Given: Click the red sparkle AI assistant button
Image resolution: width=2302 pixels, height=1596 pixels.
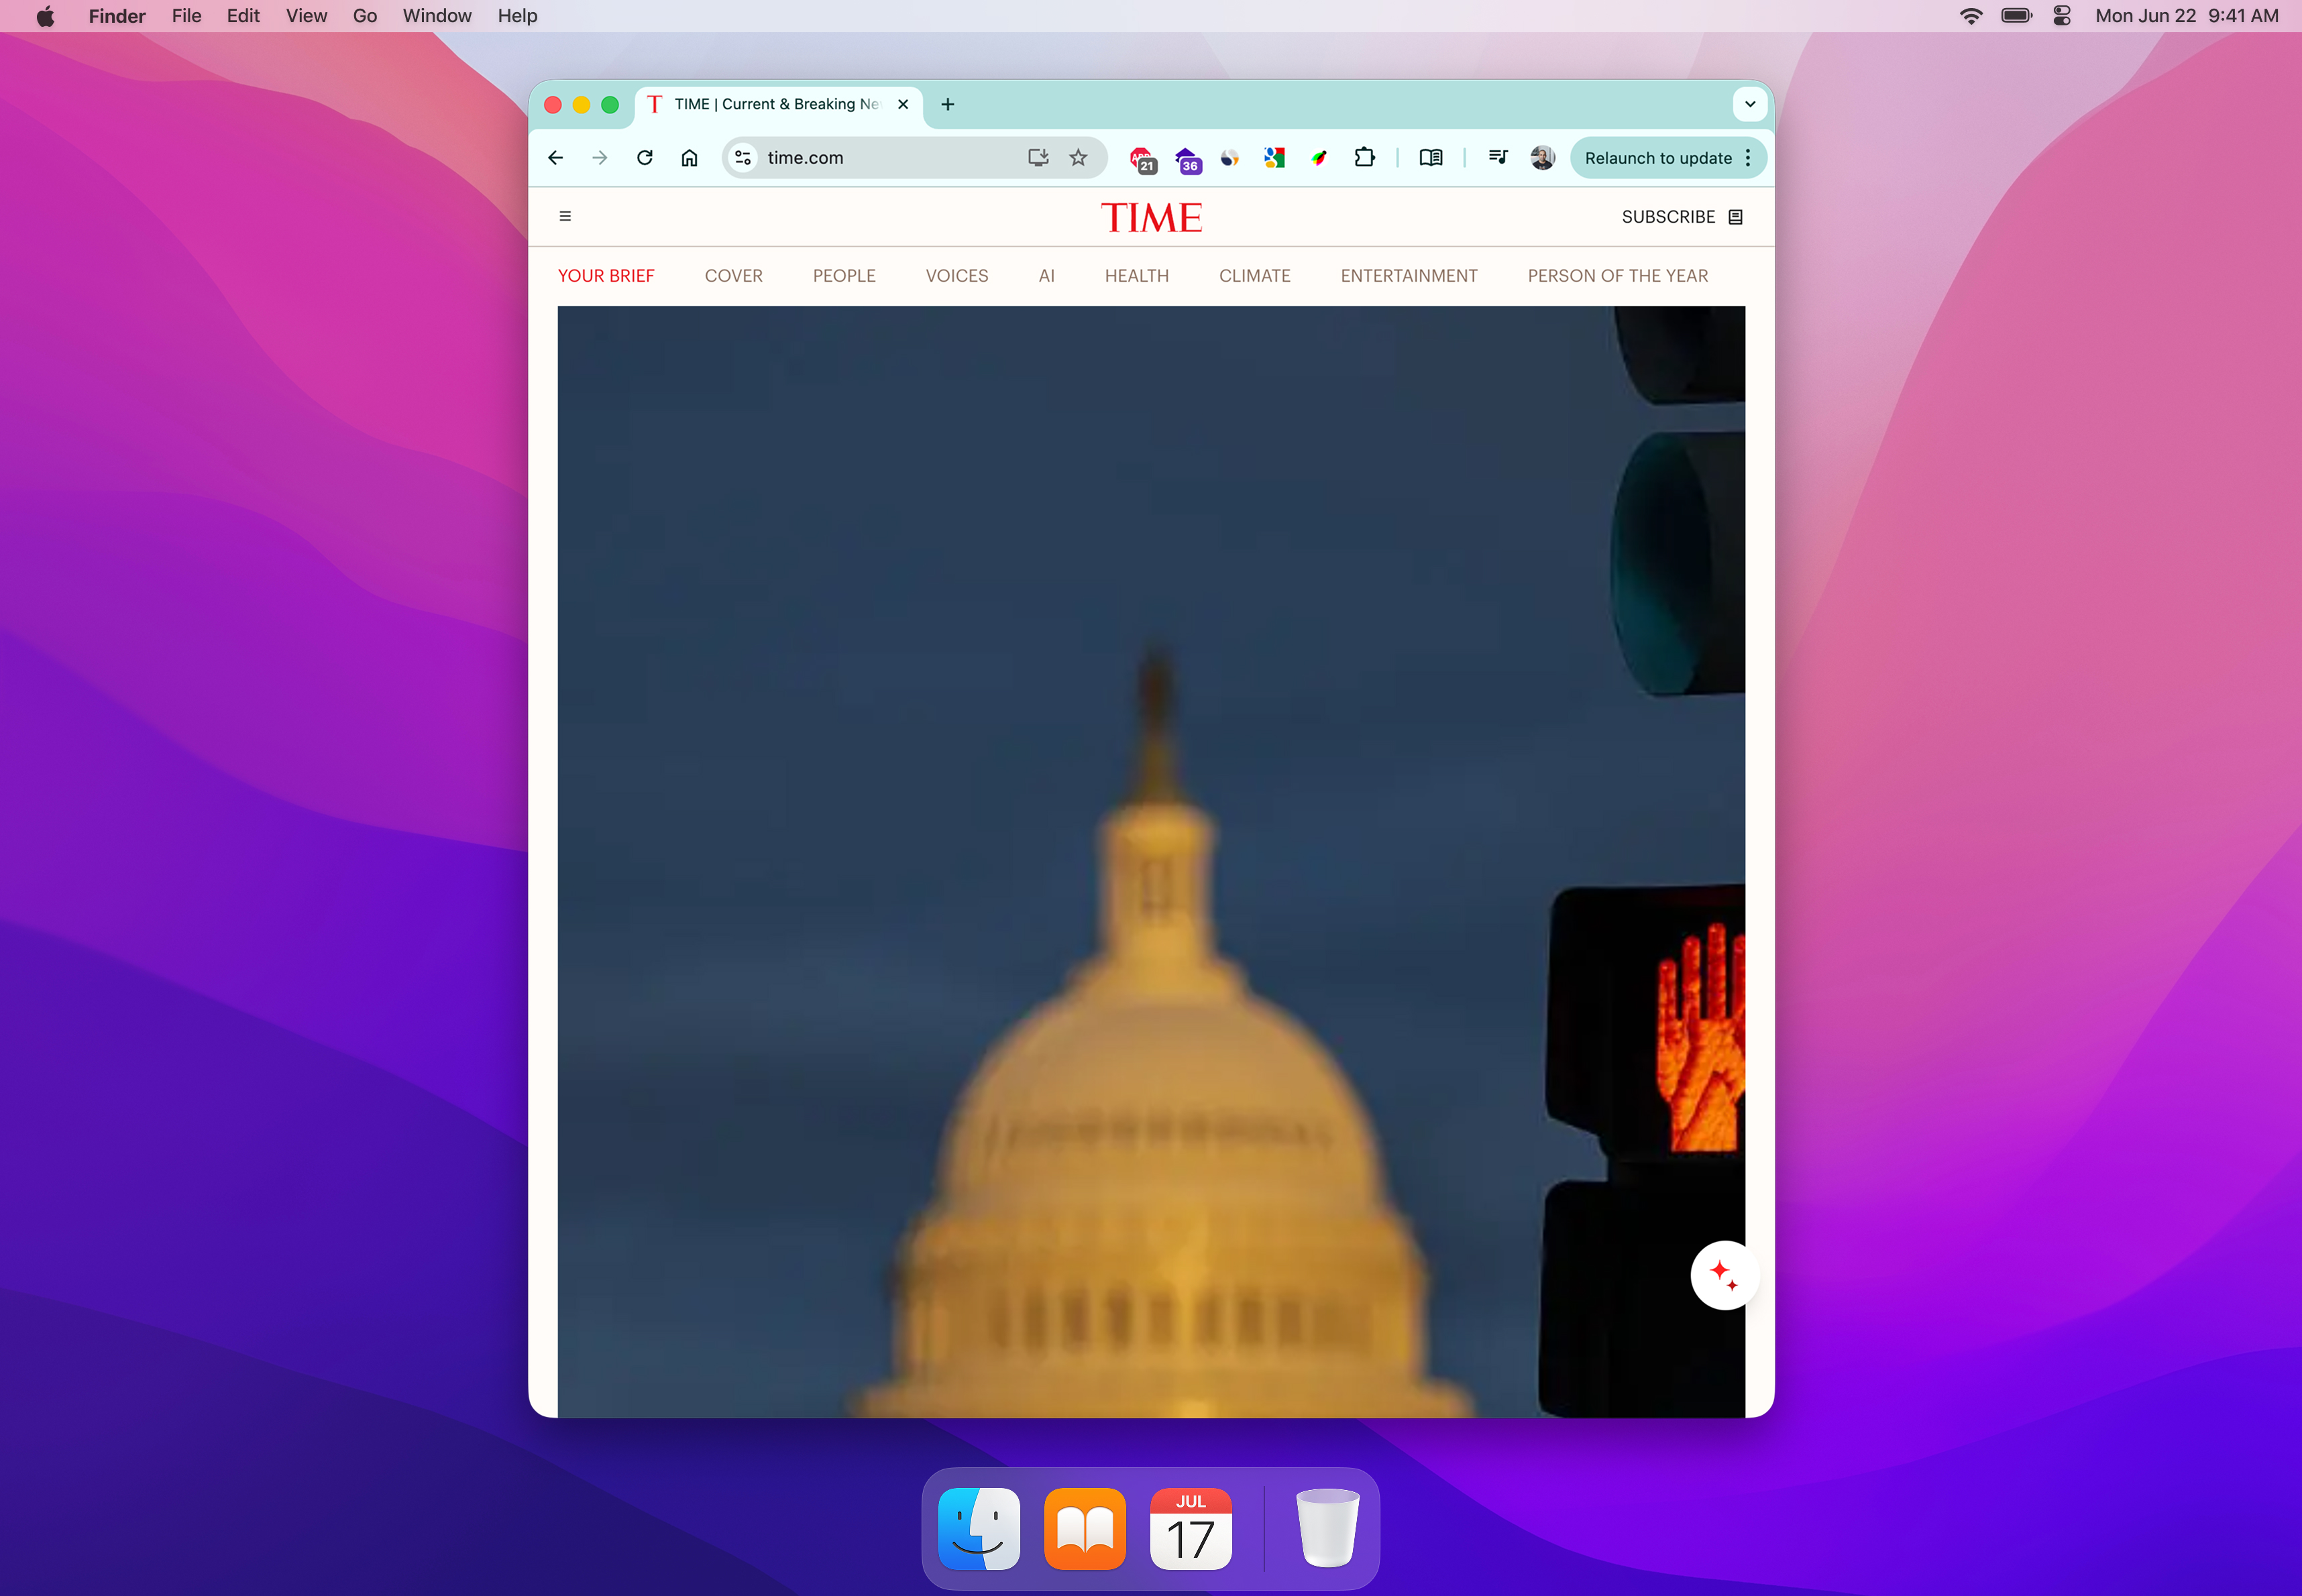Looking at the screenshot, I should tap(1723, 1275).
